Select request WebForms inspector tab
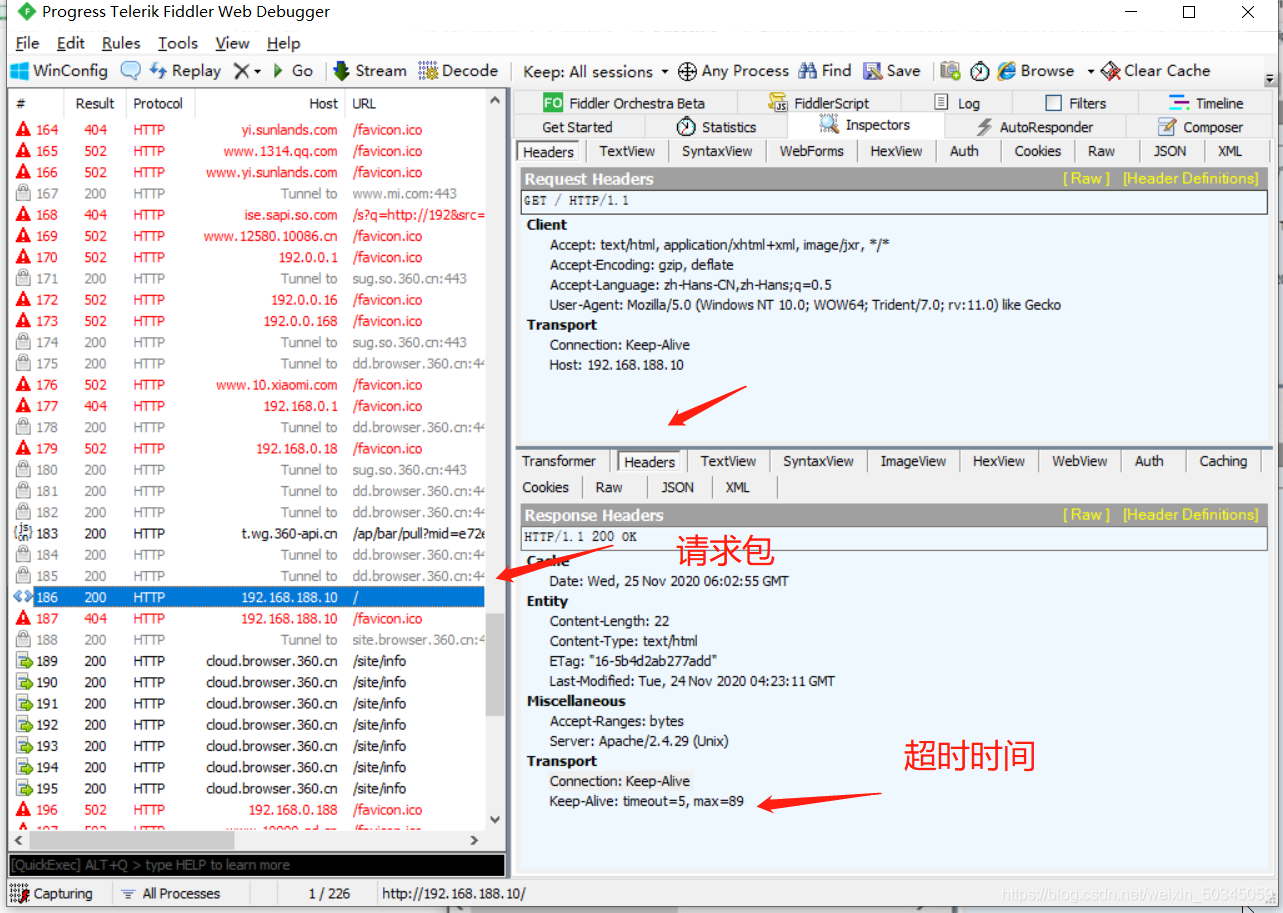 click(x=811, y=151)
